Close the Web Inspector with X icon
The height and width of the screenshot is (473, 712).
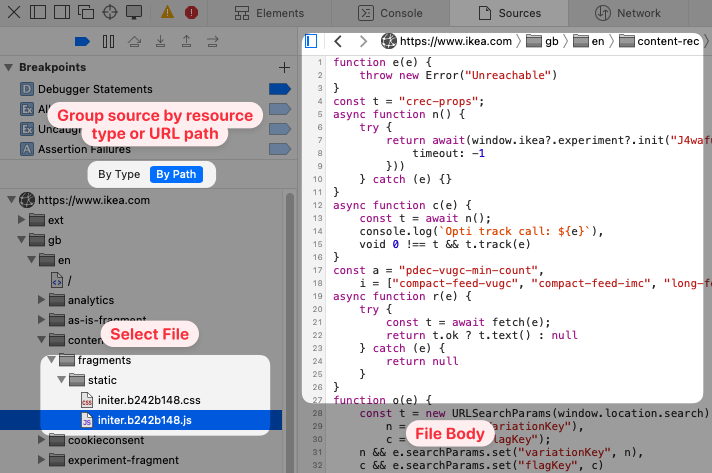(14, 12)
